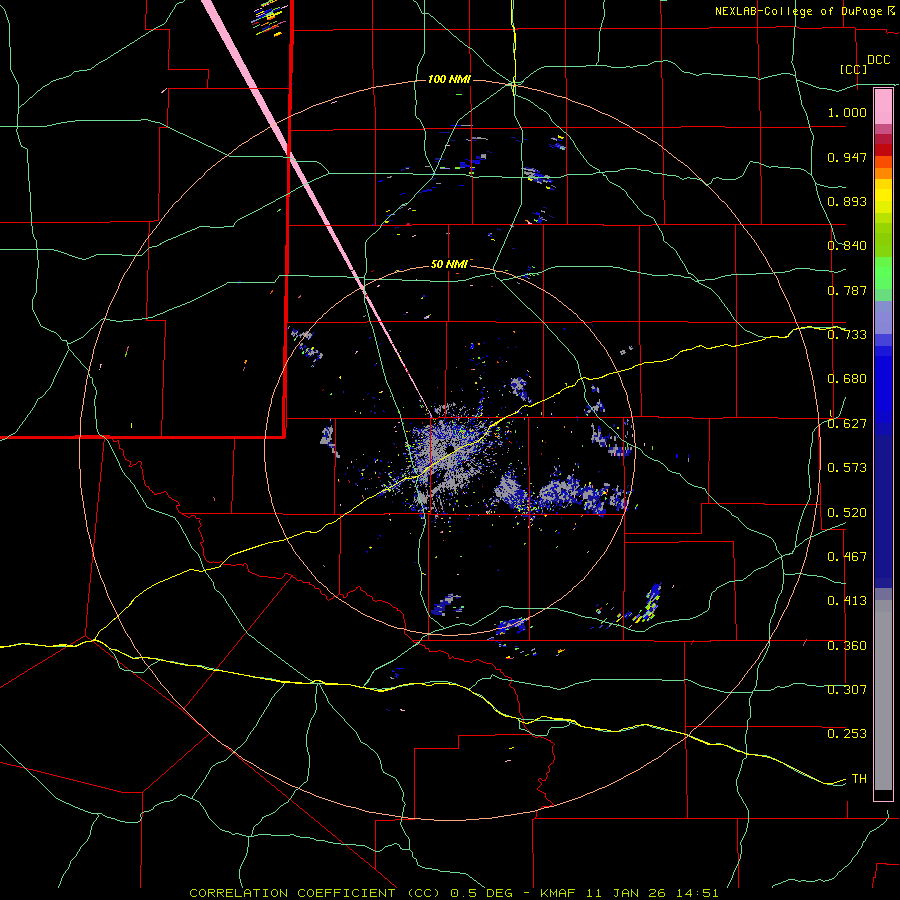Select the 0.627 color scale value
The width and height of the screenshot is (900, 900).
pyautogui.click(x=847, y=424)
